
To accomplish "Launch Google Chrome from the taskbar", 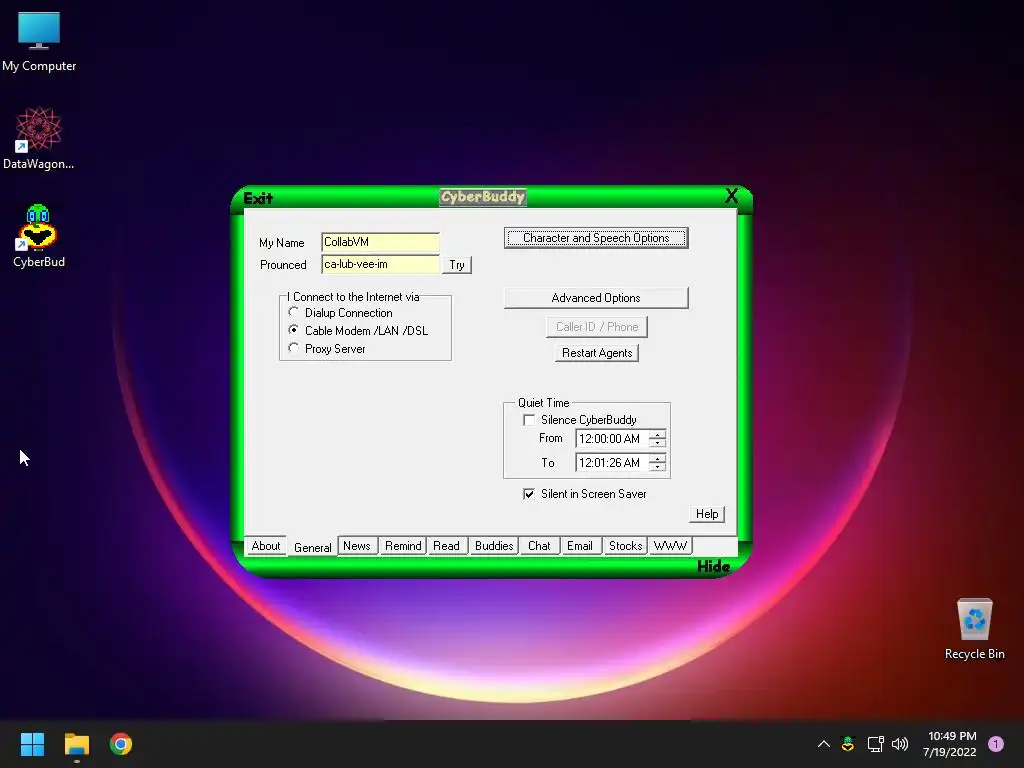I will (x=121, y=744).
